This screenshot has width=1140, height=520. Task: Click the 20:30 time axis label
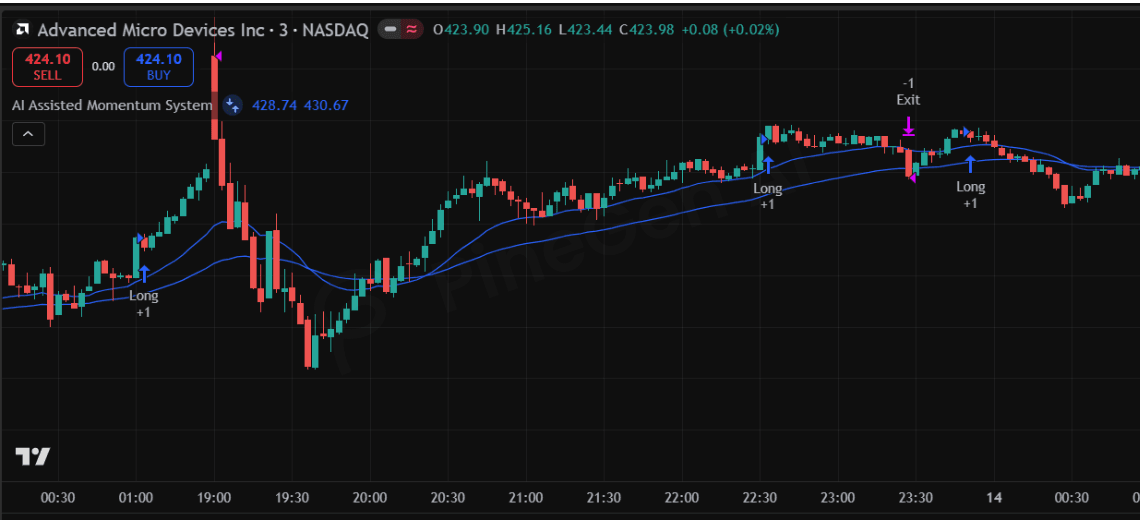(x=448, y=498)
